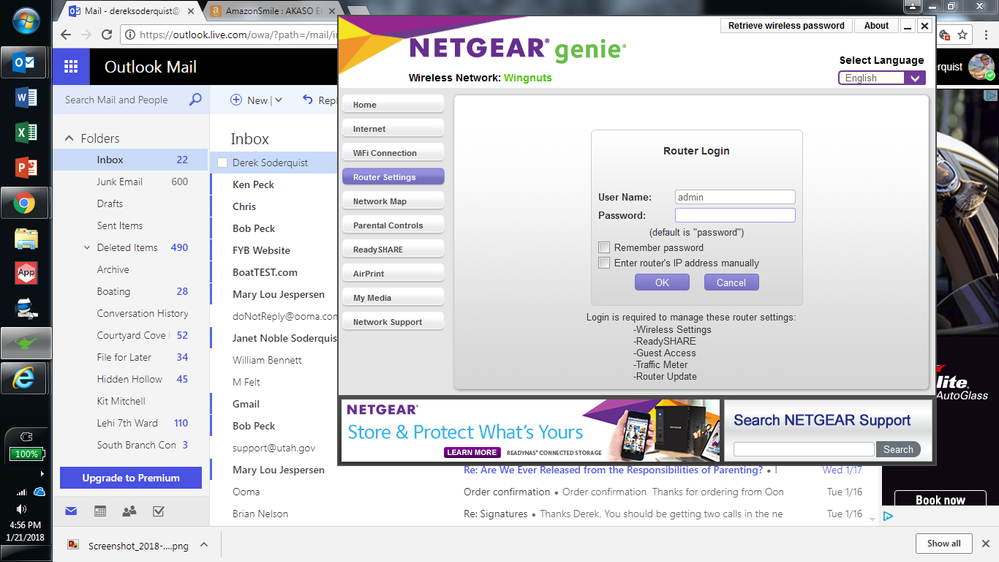Viewport: 999px width, 562px height.
Task: Click the search magnifier in Outlook Mail
Action: click(x=196, y=99)
